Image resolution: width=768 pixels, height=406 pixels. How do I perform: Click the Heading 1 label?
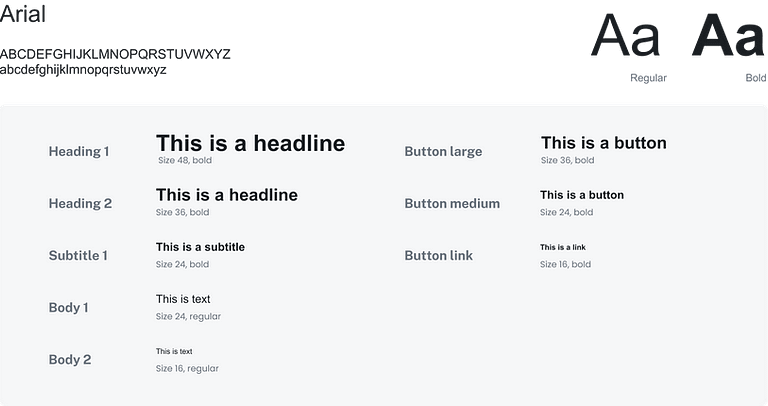79,152
